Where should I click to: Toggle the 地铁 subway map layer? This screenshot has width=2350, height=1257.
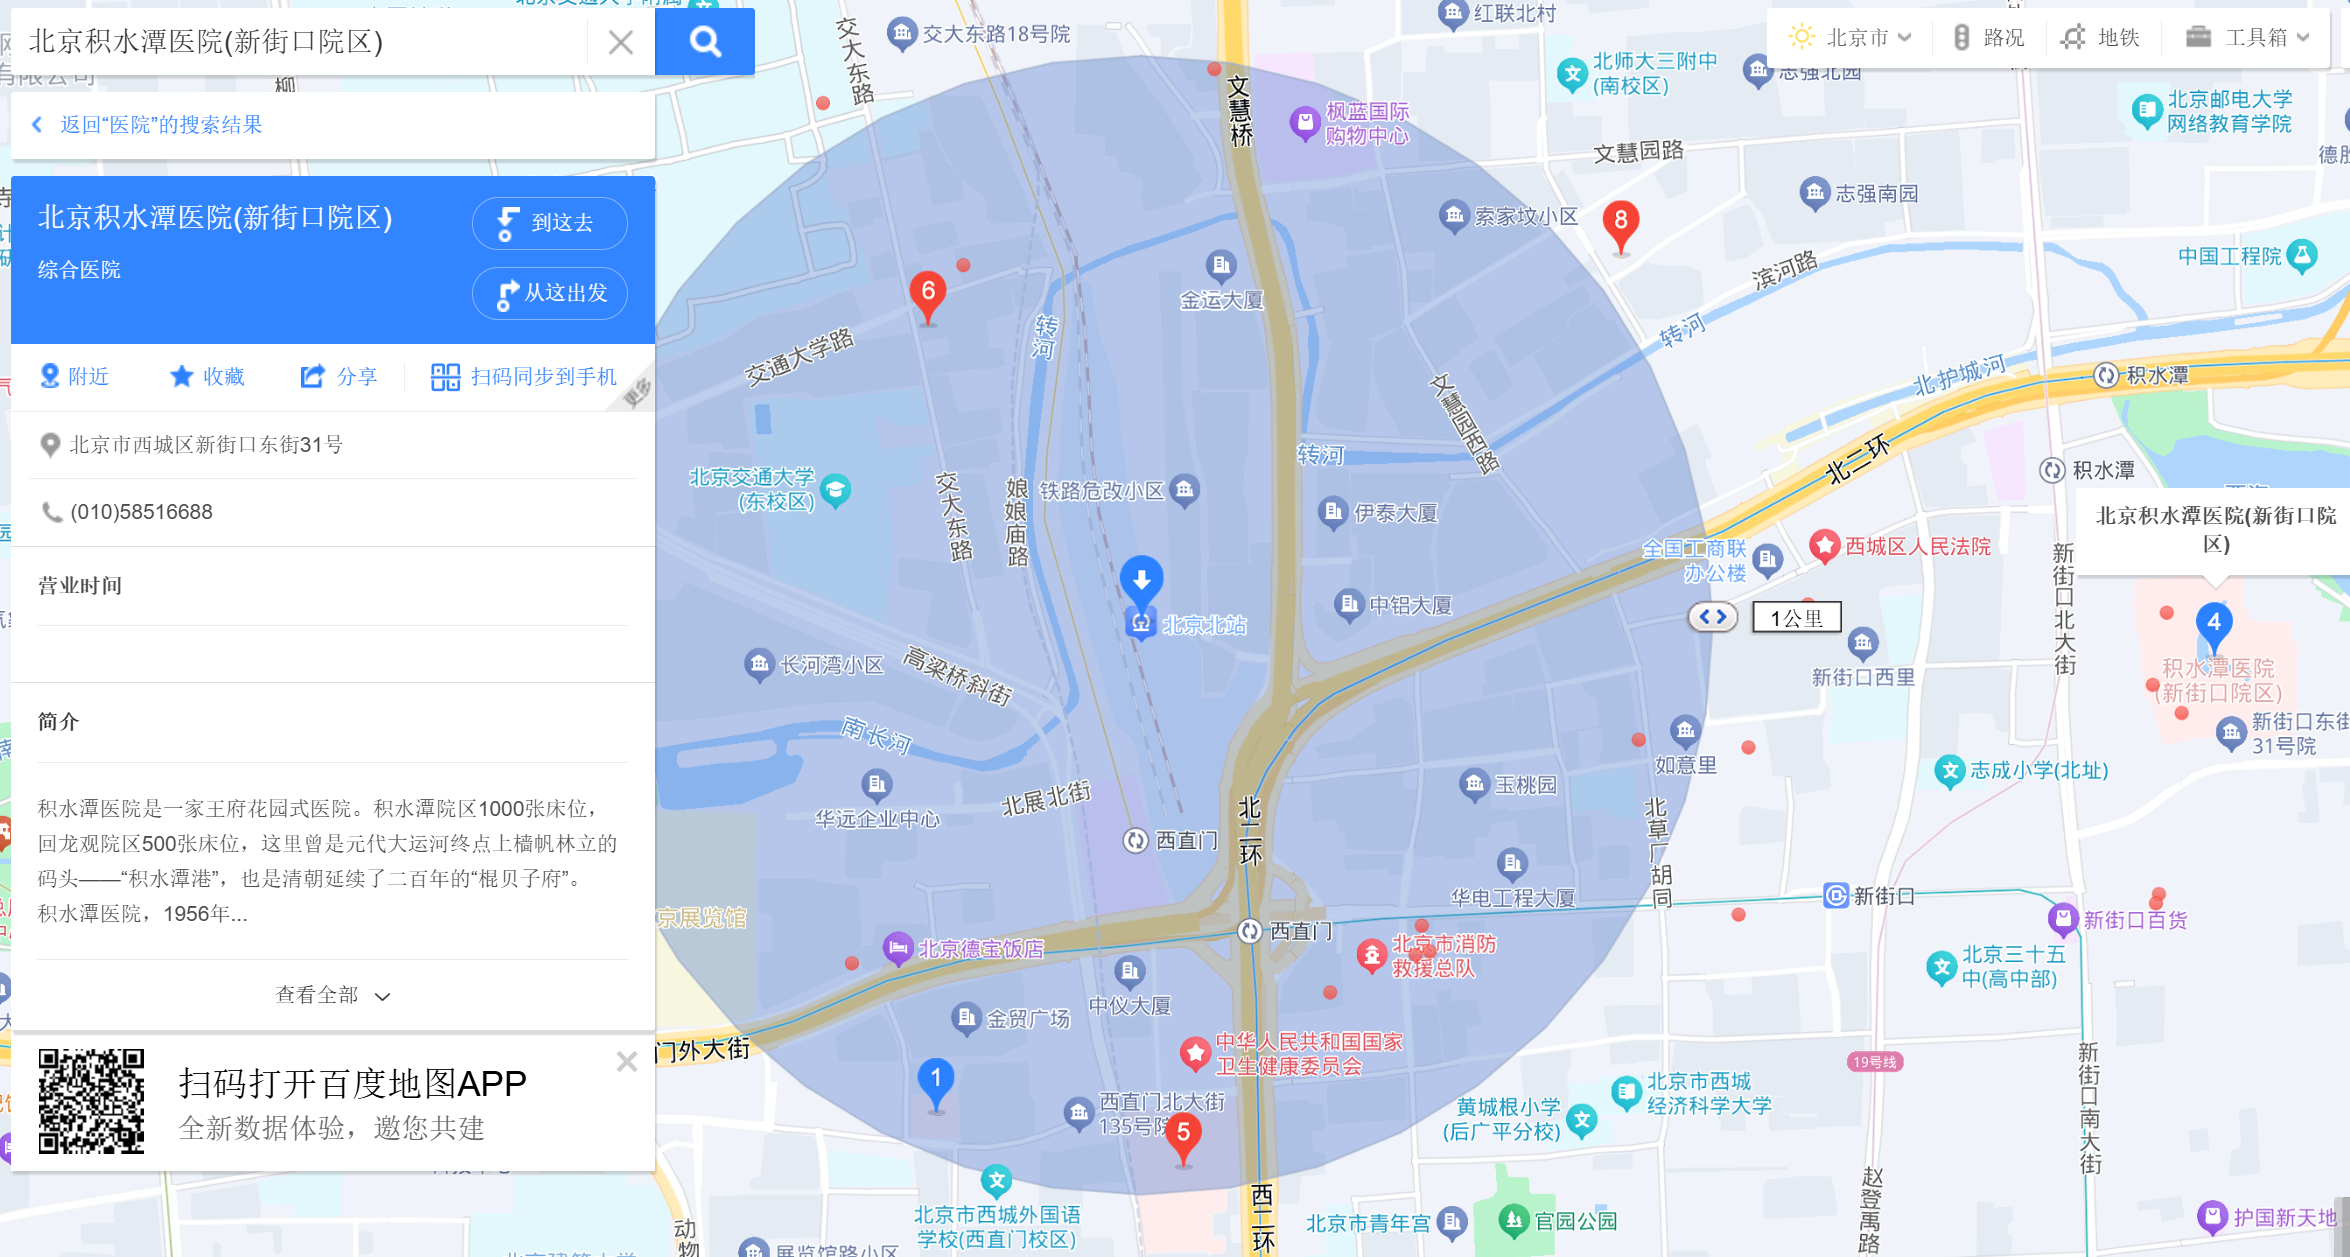point(2101,38)
